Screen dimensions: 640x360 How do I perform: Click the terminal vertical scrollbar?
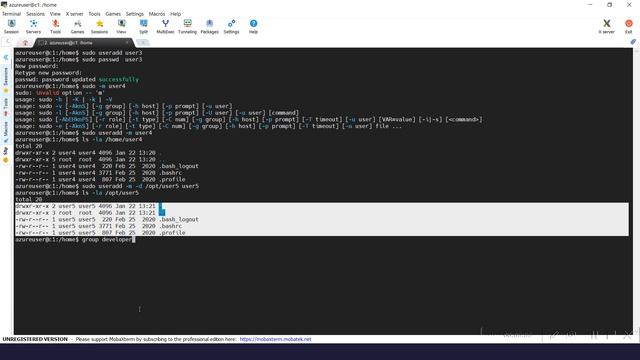636,191
